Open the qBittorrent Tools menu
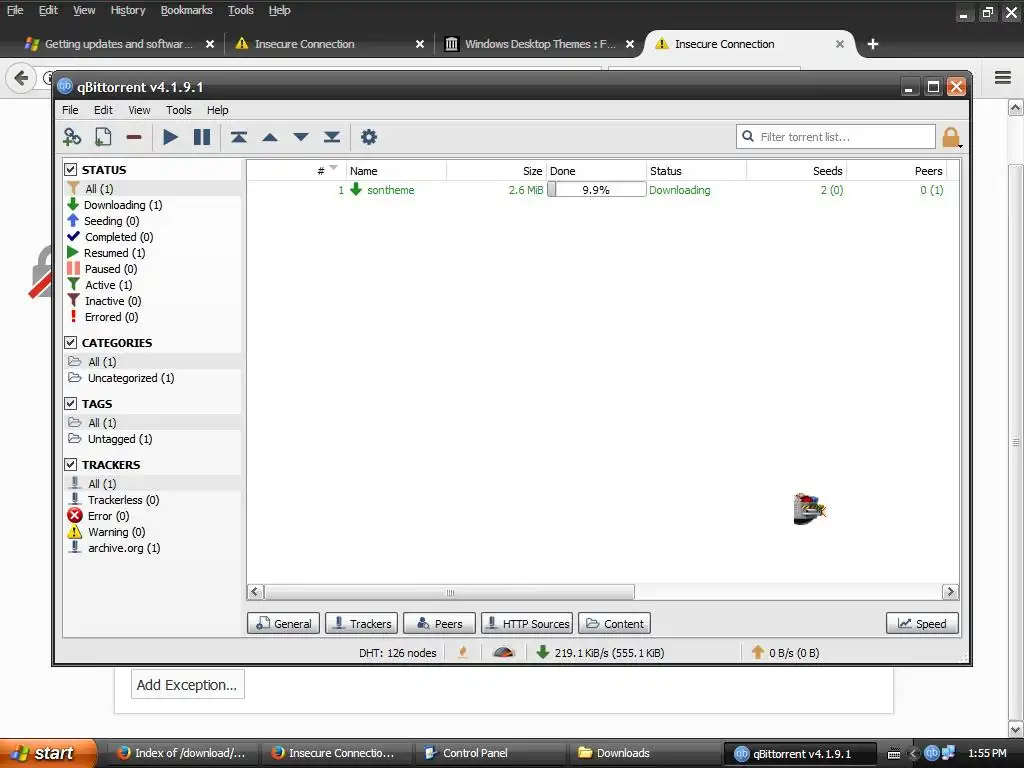1024x768 pixels. 178,110
